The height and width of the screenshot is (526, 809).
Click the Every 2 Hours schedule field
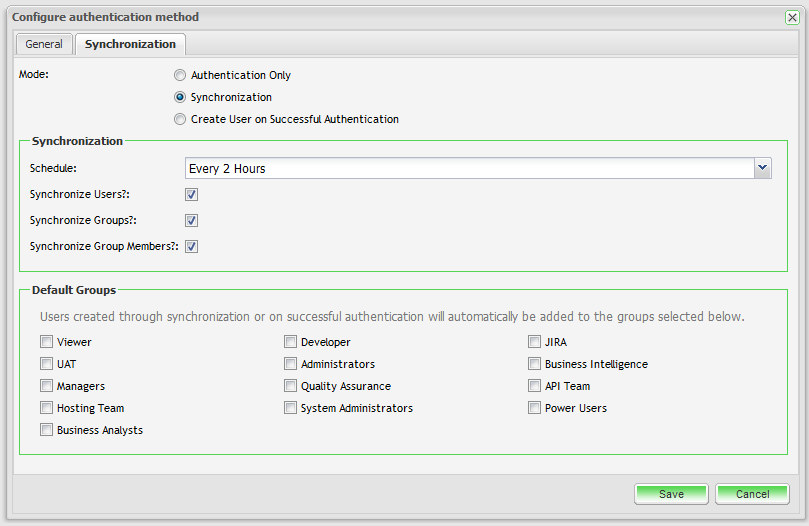coord(469,168)
